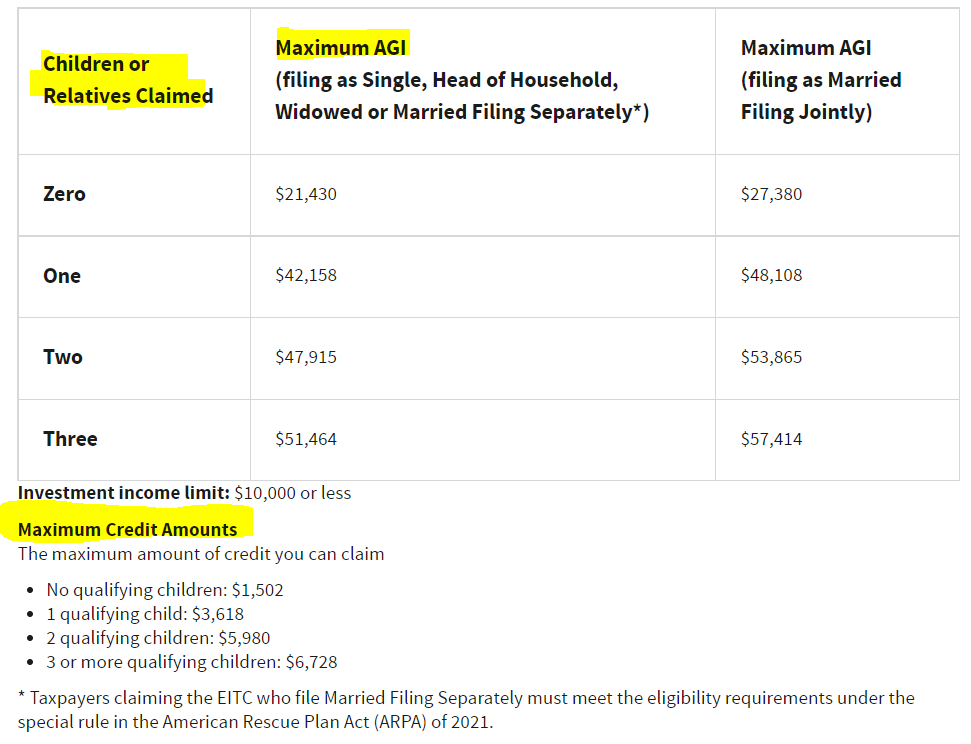Screen dimensions: 971x744
Task: Click the $57,414 table cell
Action: point(771,439)
